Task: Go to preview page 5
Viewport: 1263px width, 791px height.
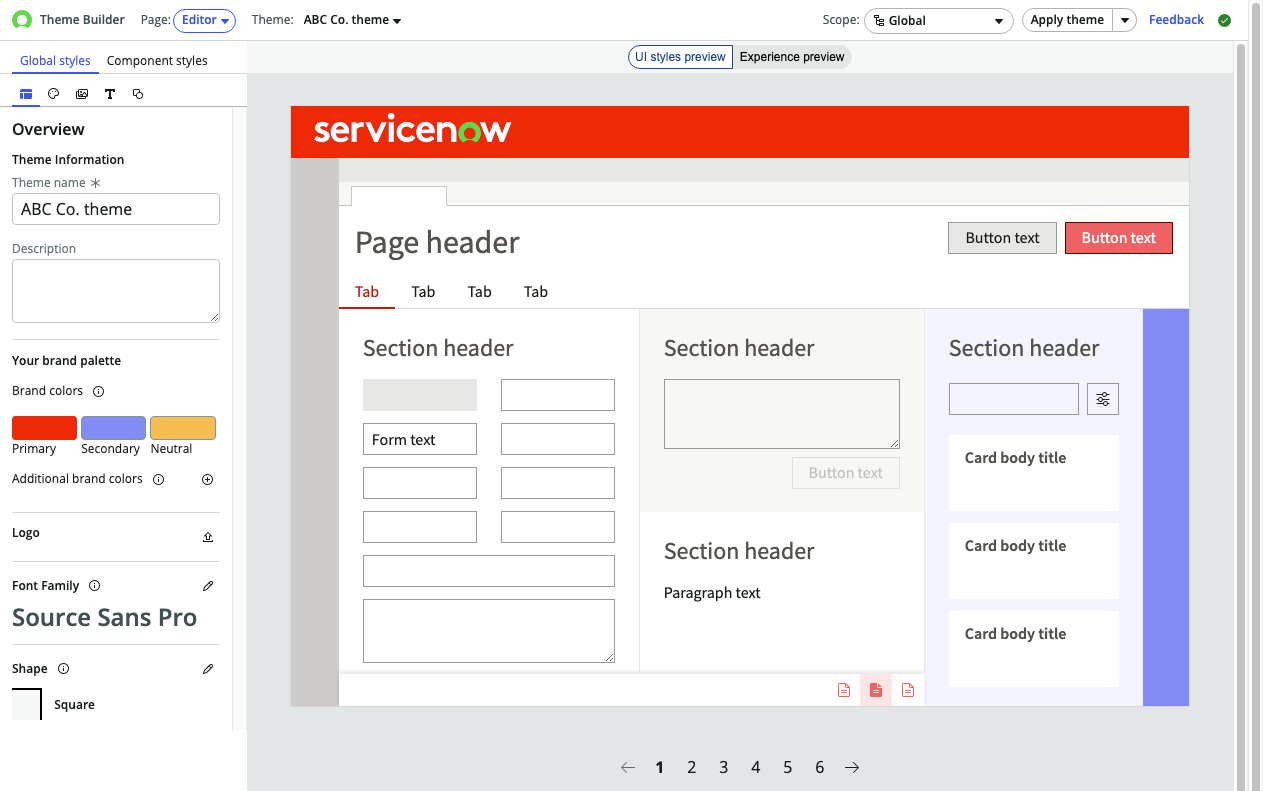Action: point(787,768)
